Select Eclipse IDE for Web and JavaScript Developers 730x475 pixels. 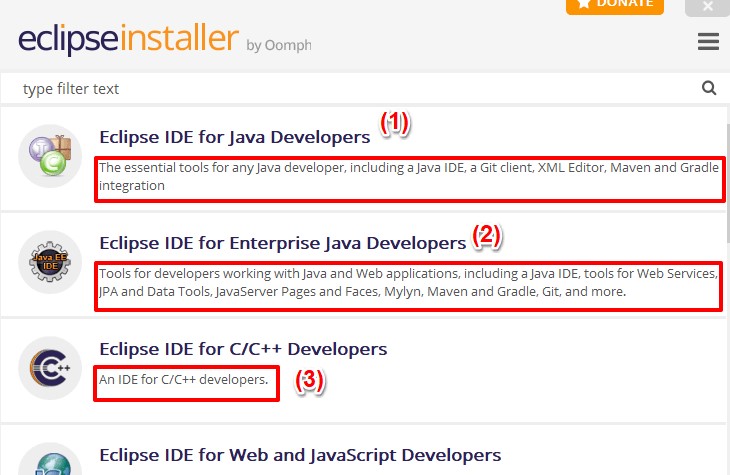pyautogui.click(x=300, y=455)
